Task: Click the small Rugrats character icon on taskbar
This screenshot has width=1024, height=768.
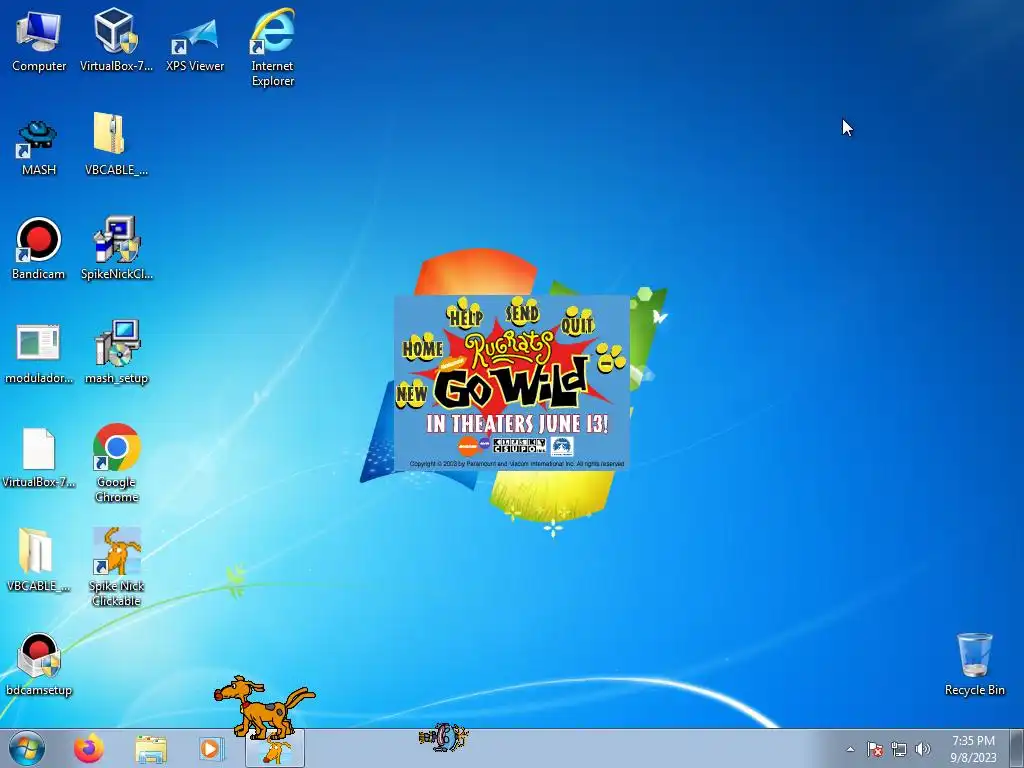Action: 443,737
